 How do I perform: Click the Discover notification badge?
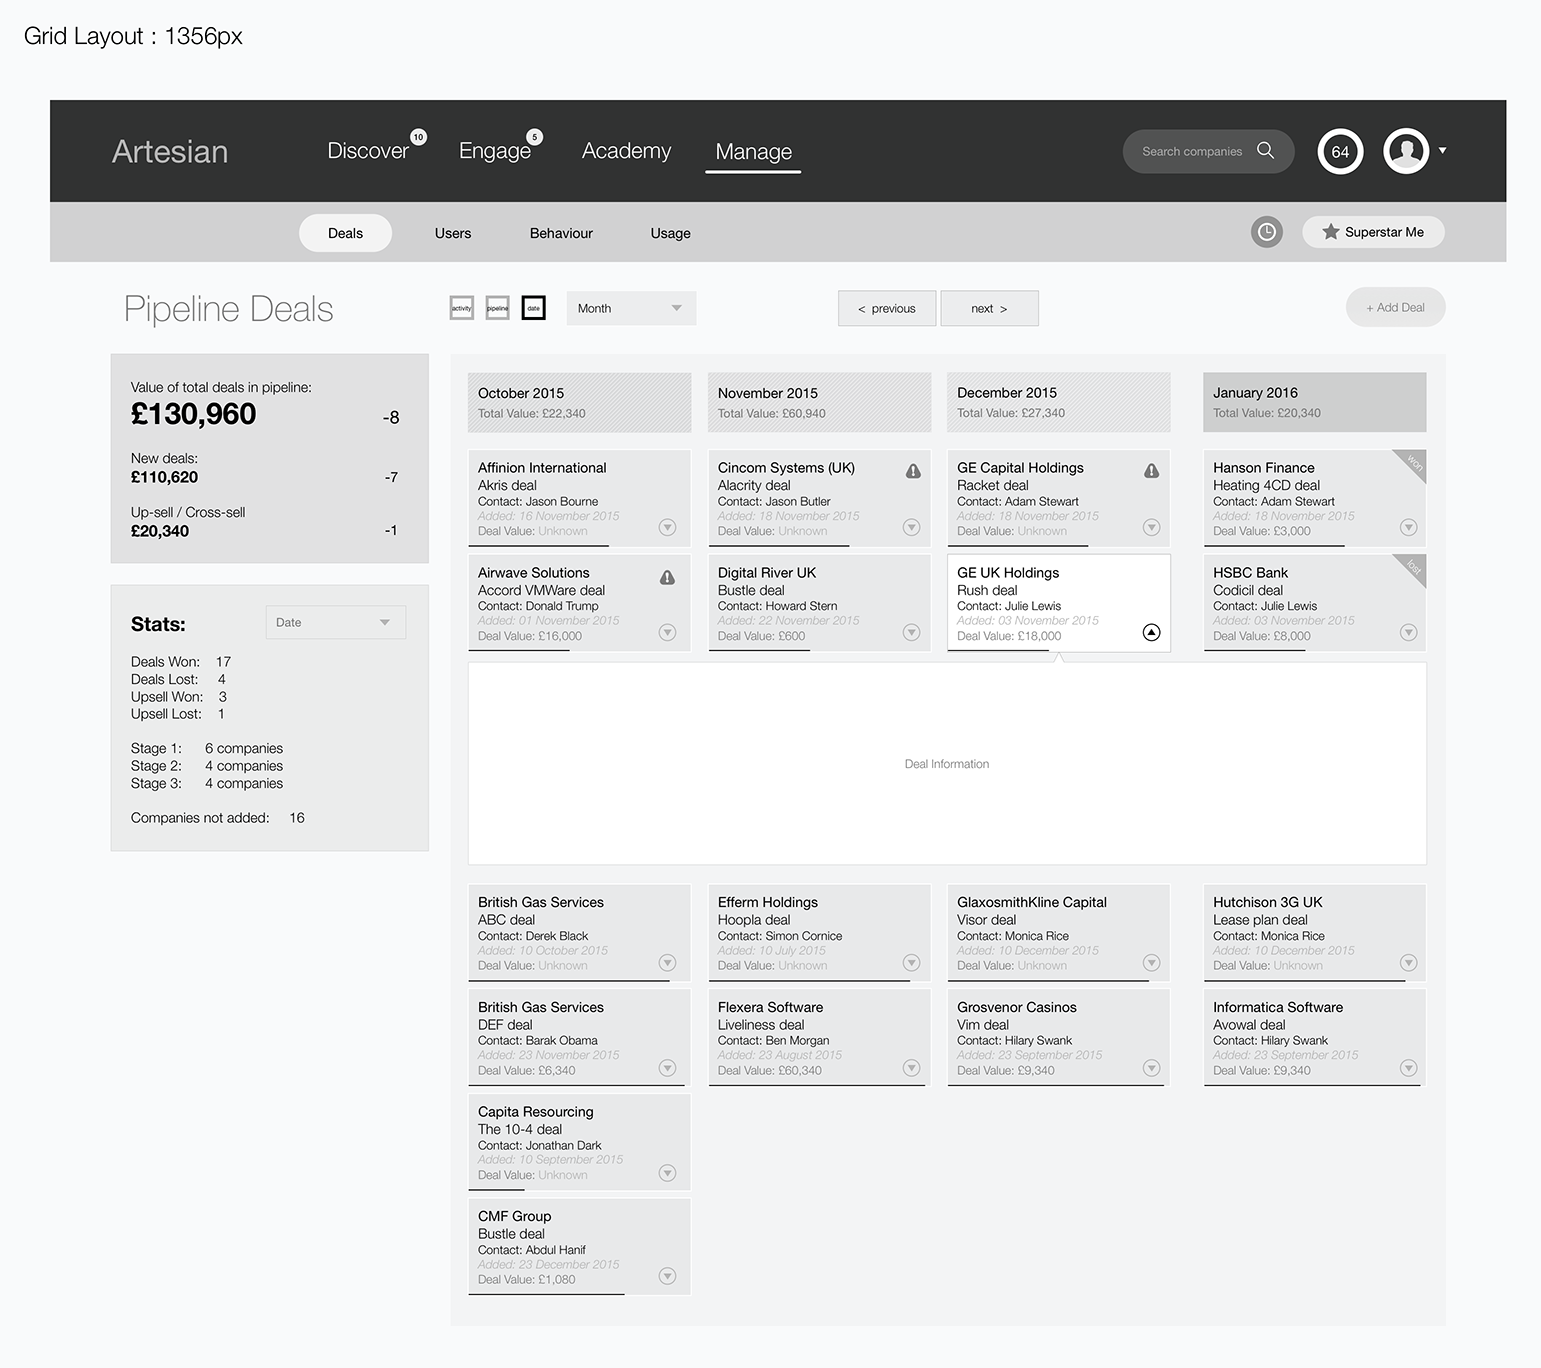[x=418, y=137]
